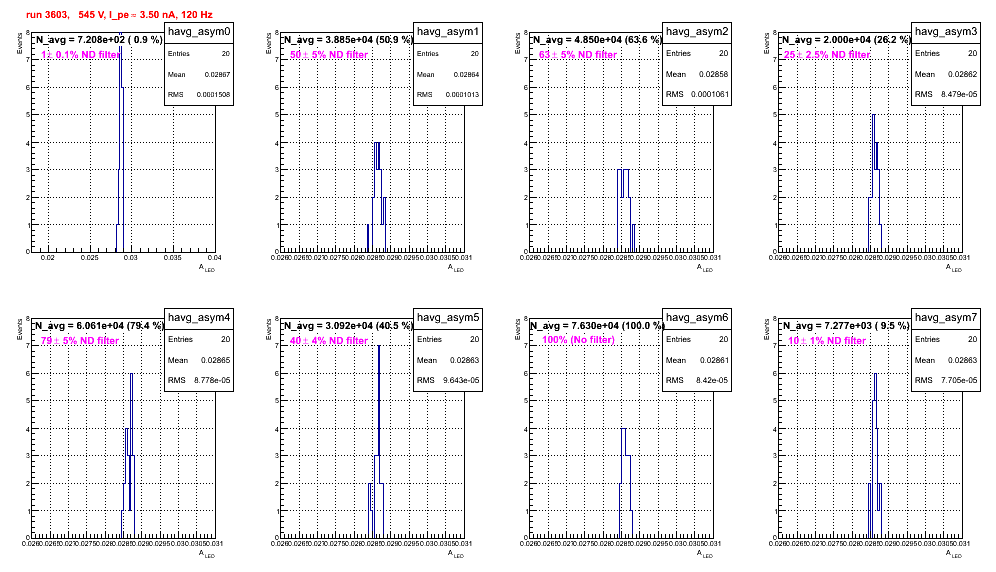The width and height of the screenshot is (996, 572).
Task: Click the N_avg = 6.061e+04 label
Action: [x=99, y=325]
